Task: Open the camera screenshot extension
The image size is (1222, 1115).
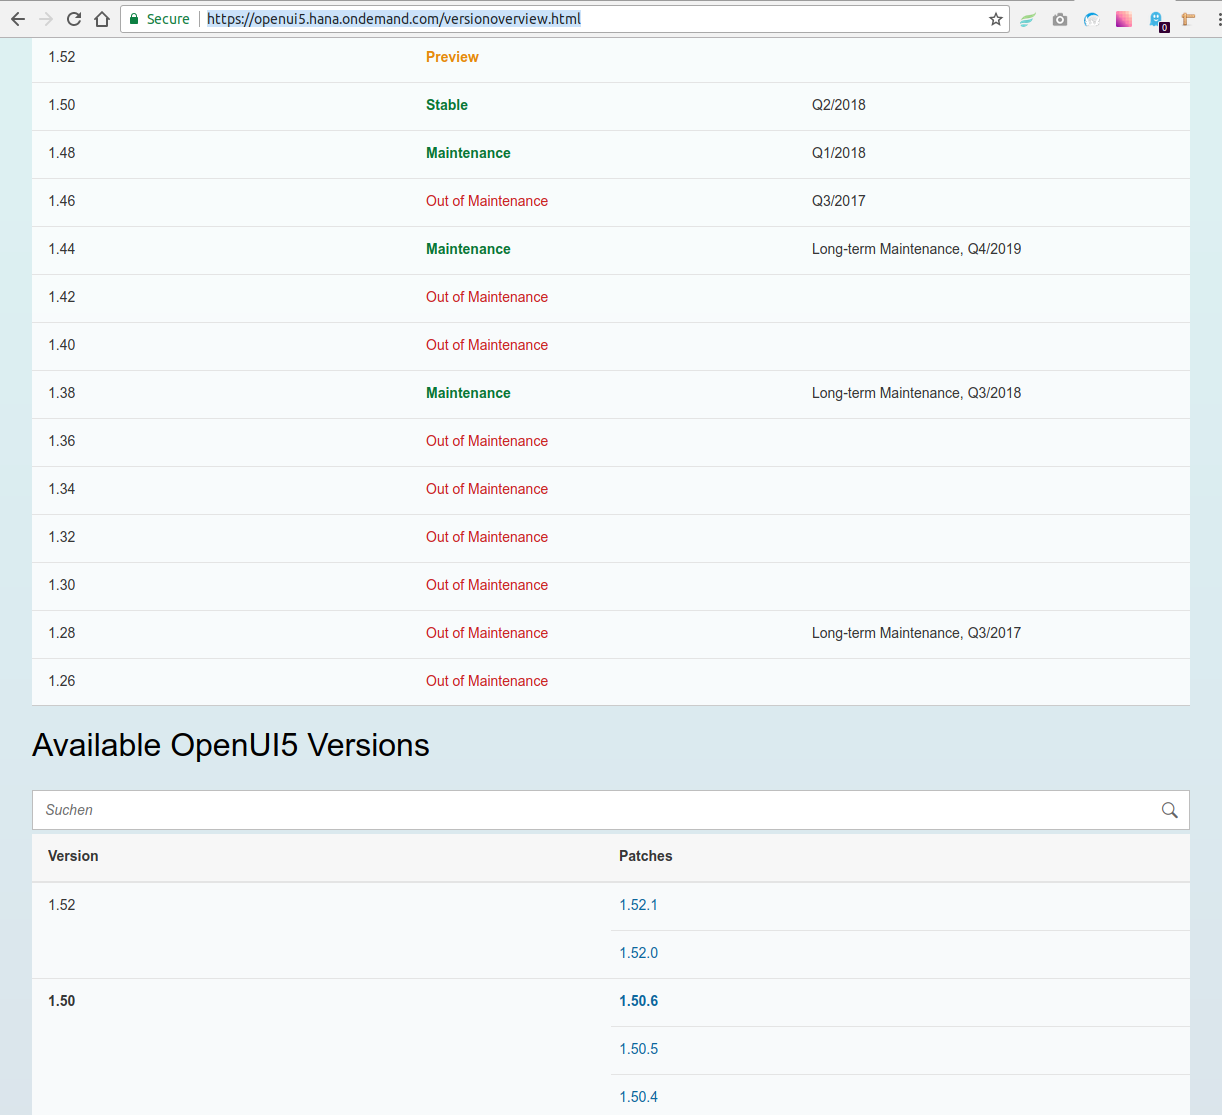Action: click(1060, 18)
